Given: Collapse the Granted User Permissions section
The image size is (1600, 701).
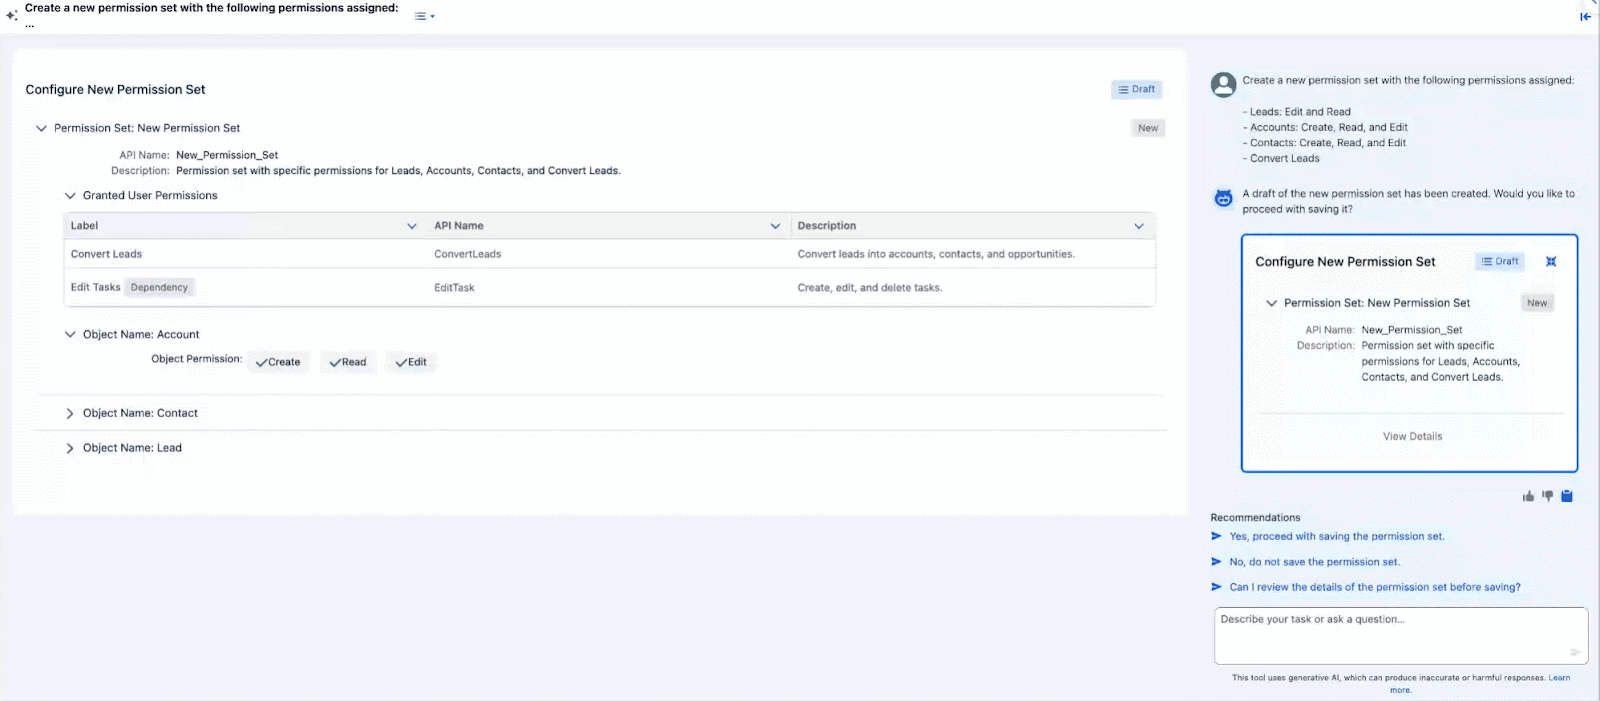Looking at the screenshot, I should tap(70, 196).
